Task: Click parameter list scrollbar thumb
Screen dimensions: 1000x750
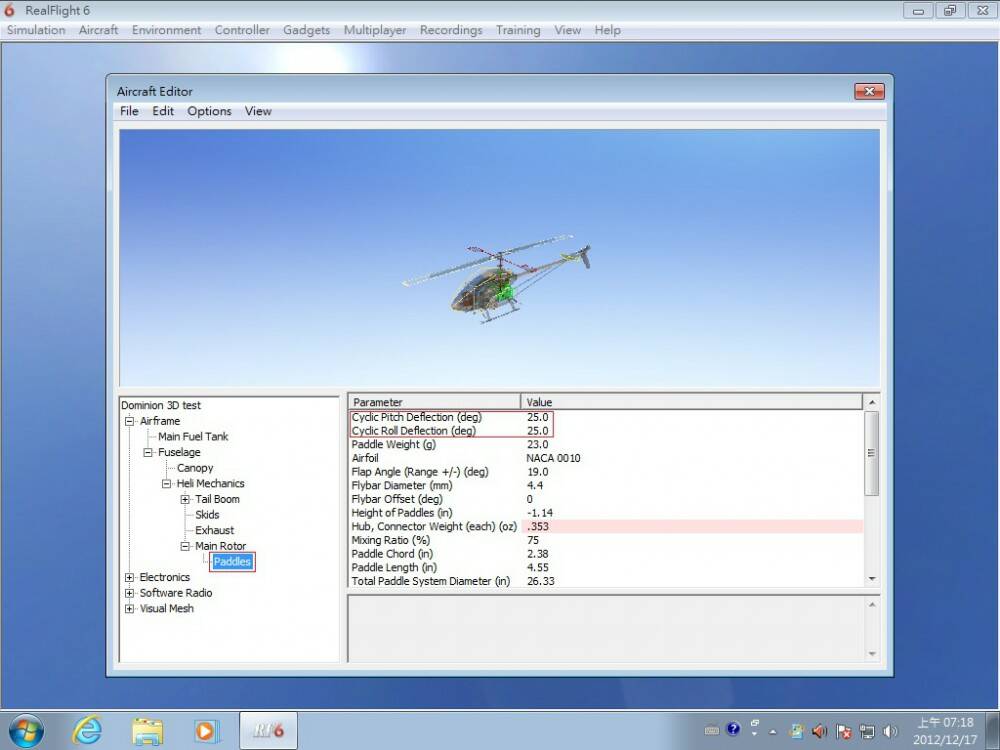Action: [x=871, y=453]
